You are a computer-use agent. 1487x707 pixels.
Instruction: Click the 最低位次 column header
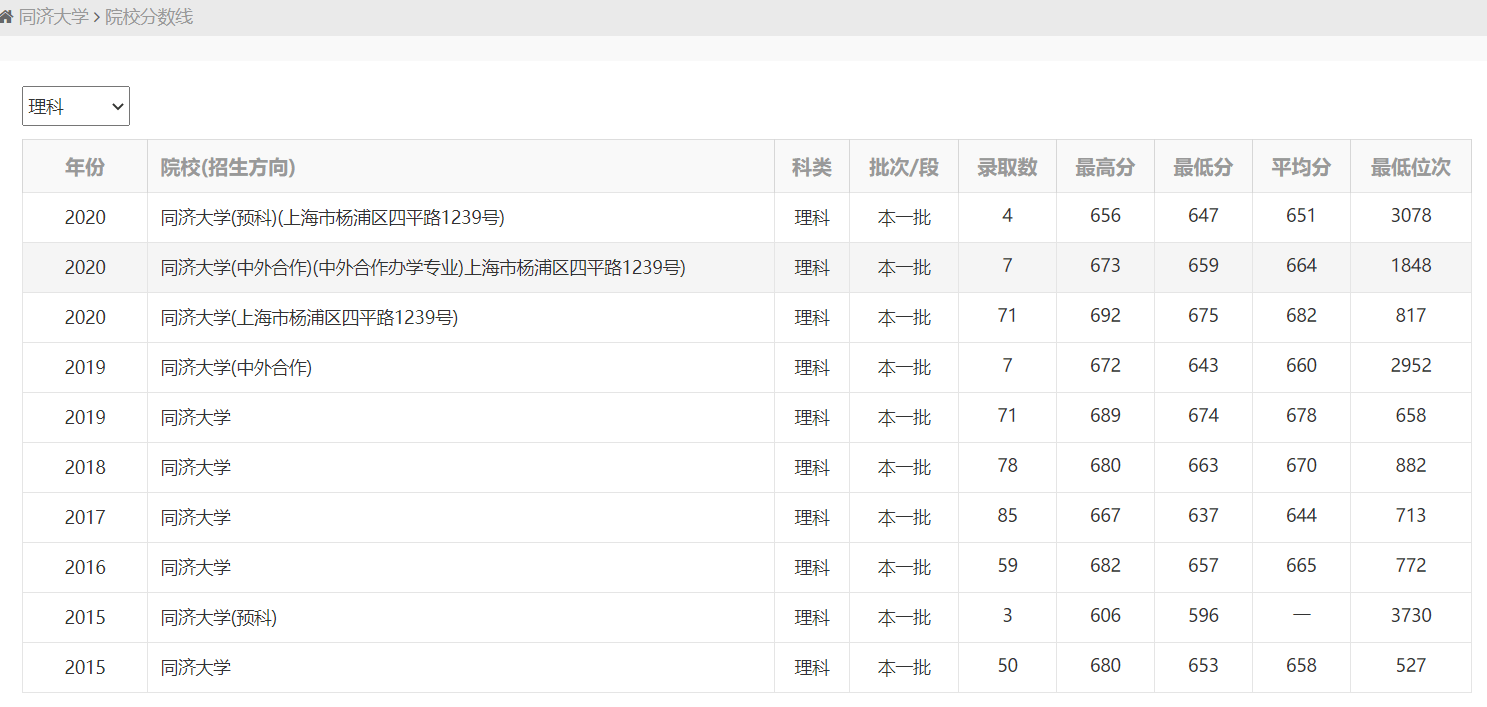pos(1411,167)
